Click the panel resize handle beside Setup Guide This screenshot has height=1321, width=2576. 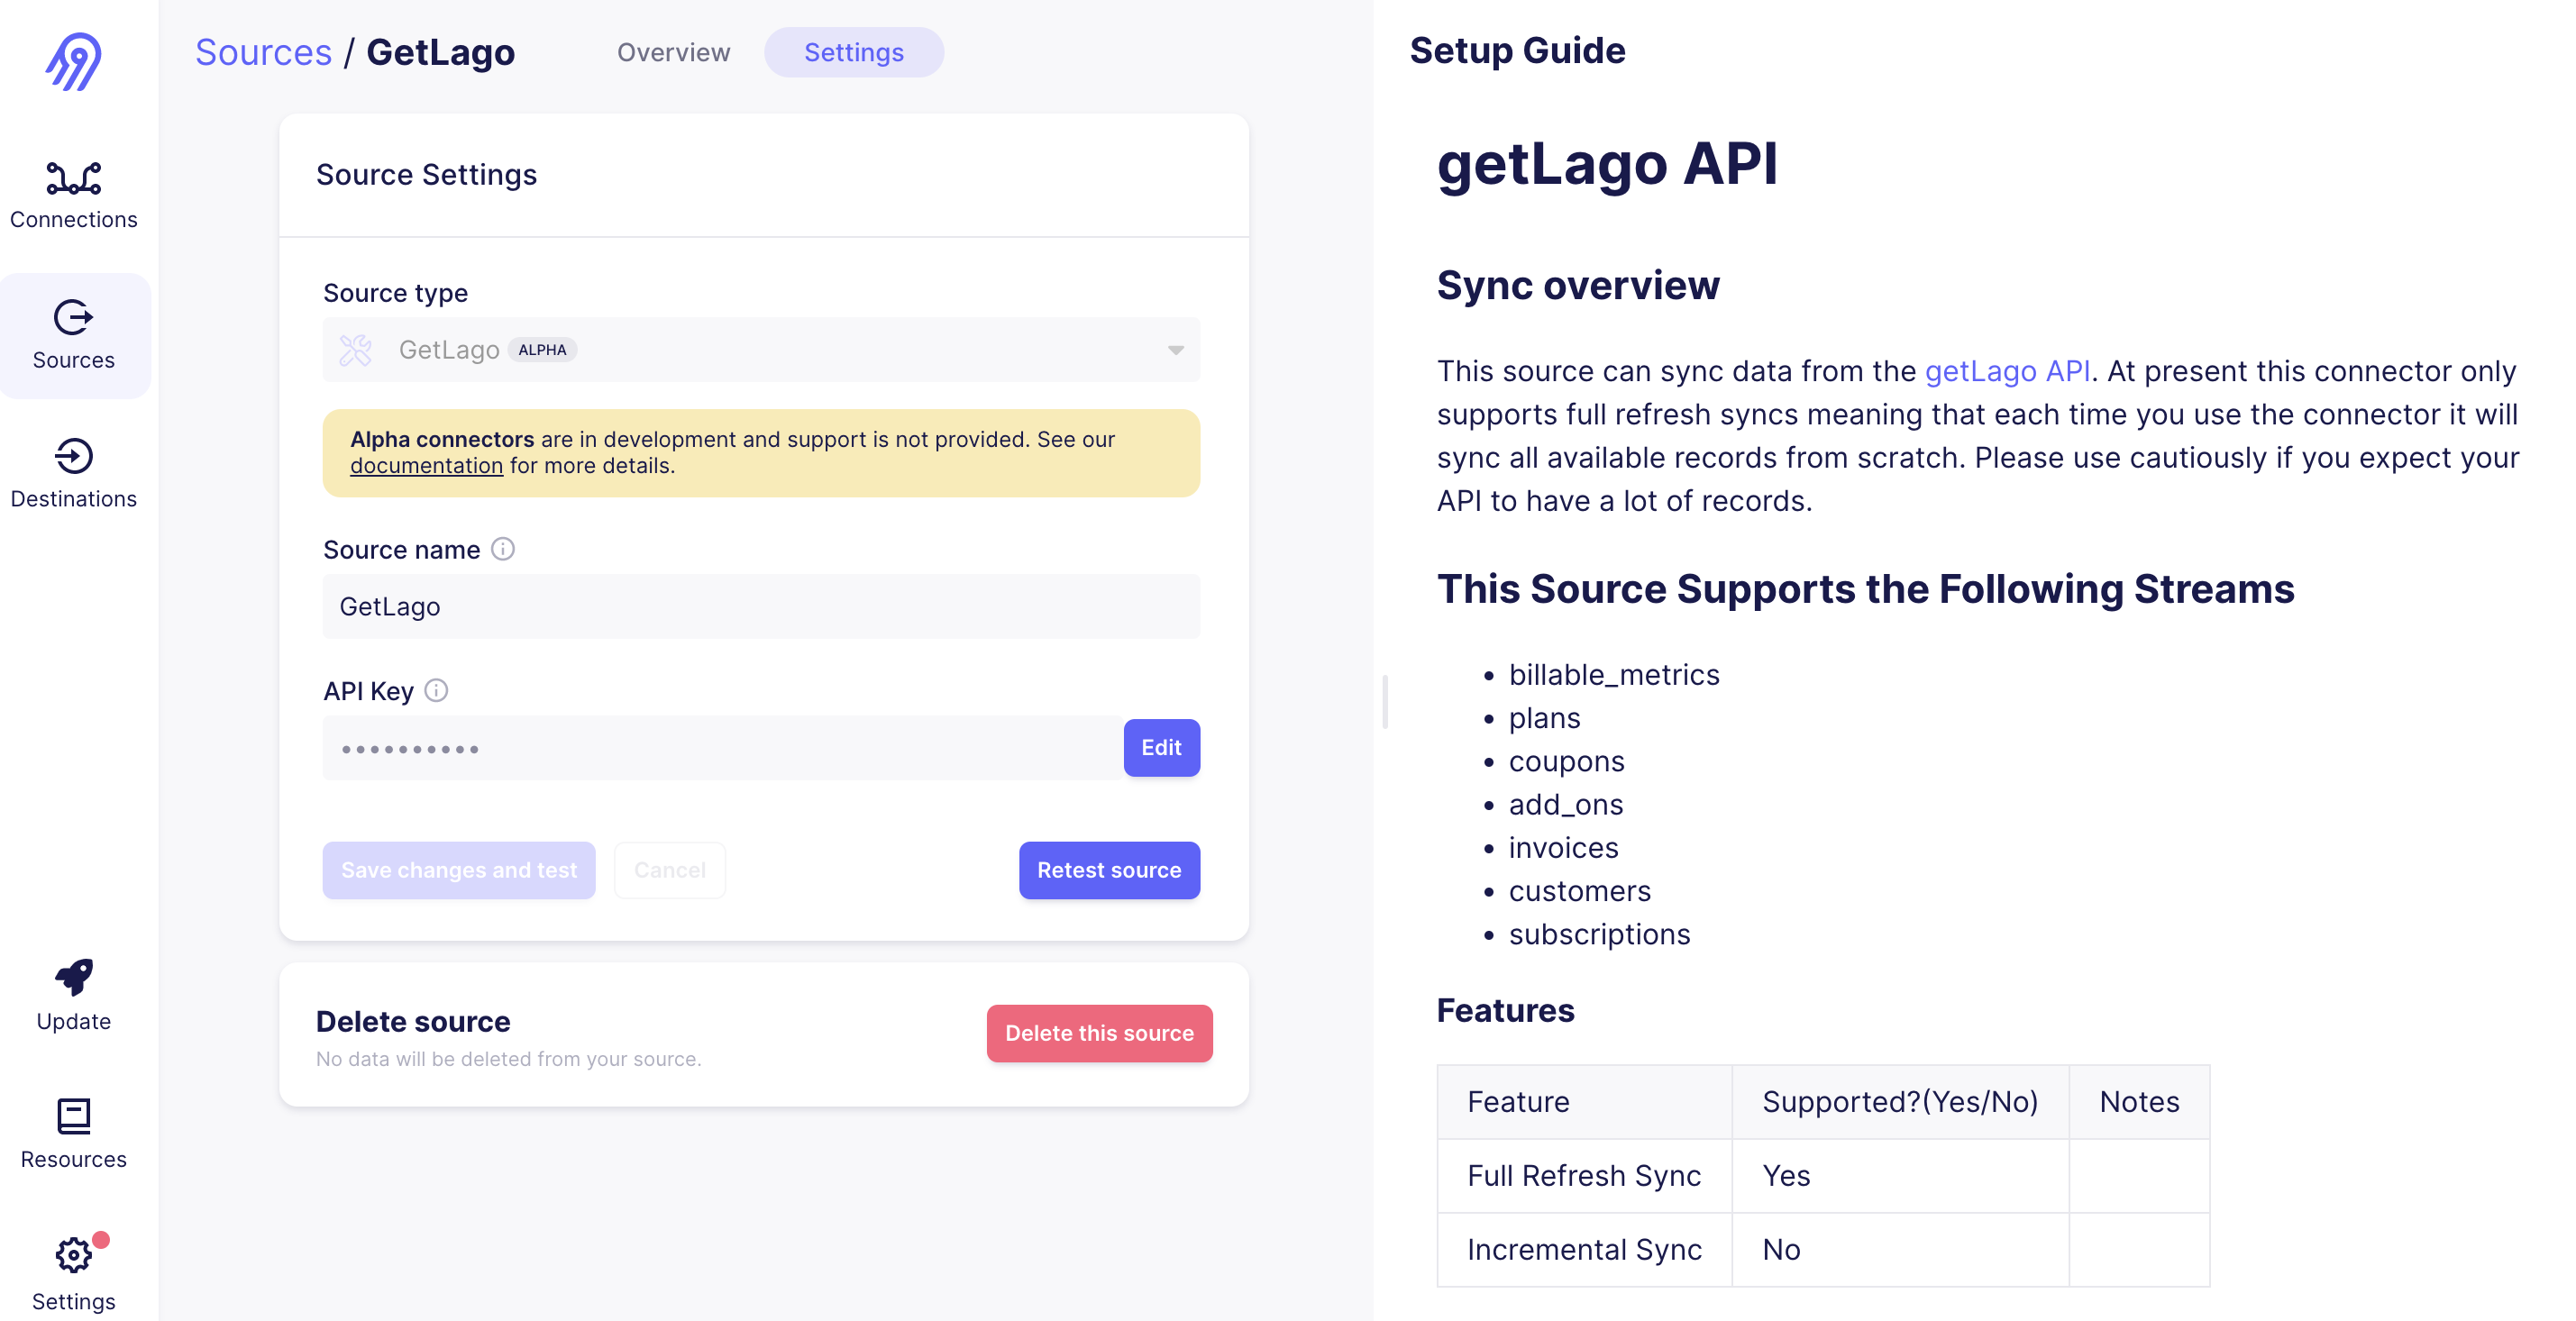coord(1385,702)
